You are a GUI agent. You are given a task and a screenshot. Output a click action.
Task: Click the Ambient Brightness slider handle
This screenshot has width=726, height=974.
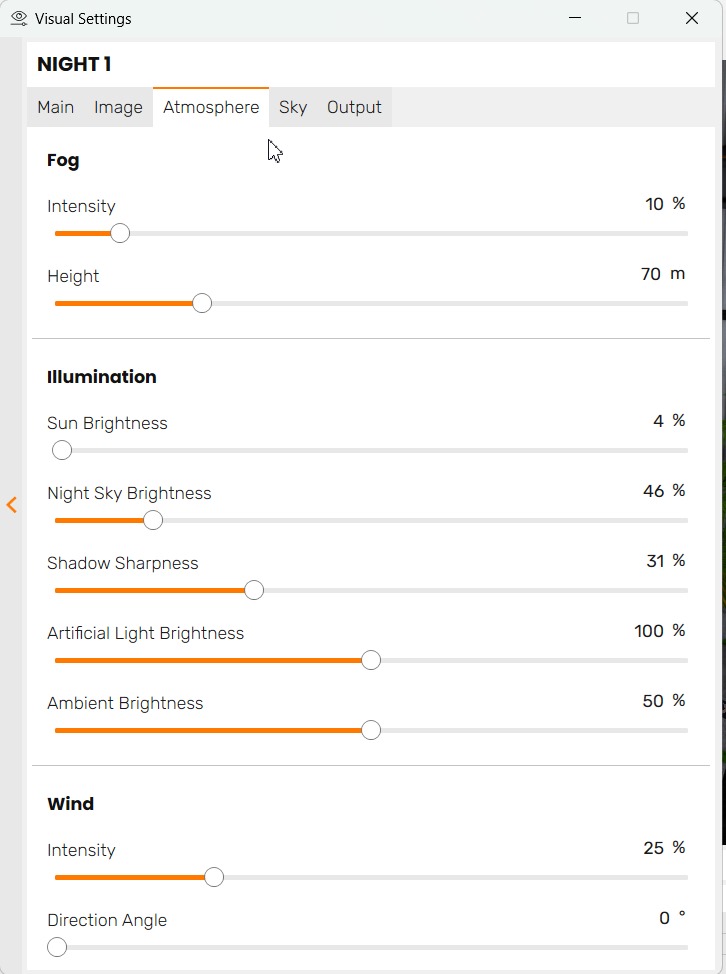click(371, 731)
